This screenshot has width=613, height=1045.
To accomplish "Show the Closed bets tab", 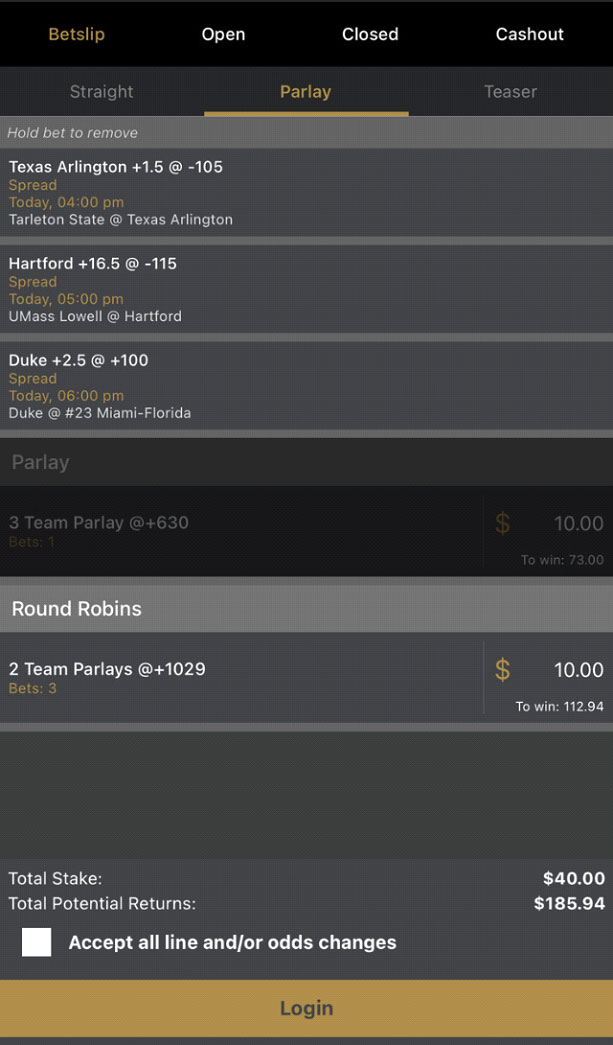I will point(370,34).
